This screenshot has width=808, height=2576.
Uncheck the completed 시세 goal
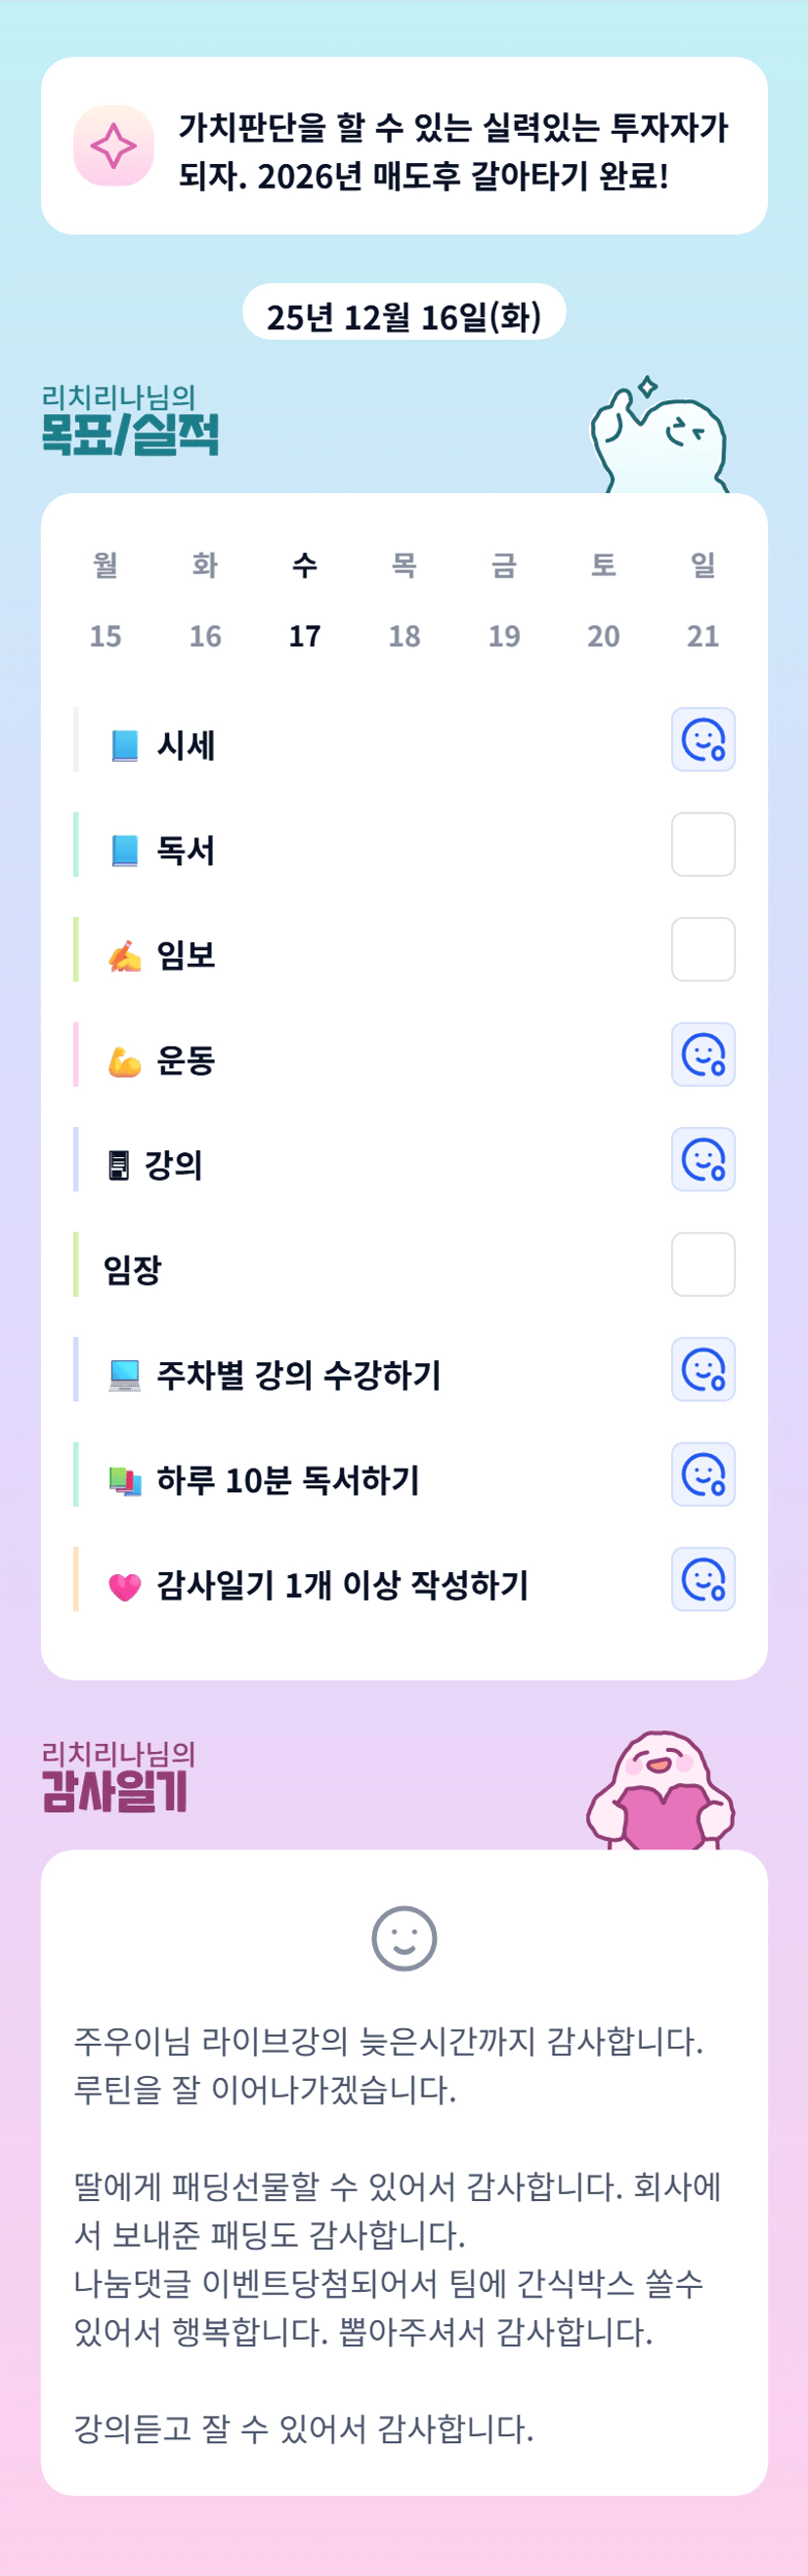(703, 740)
